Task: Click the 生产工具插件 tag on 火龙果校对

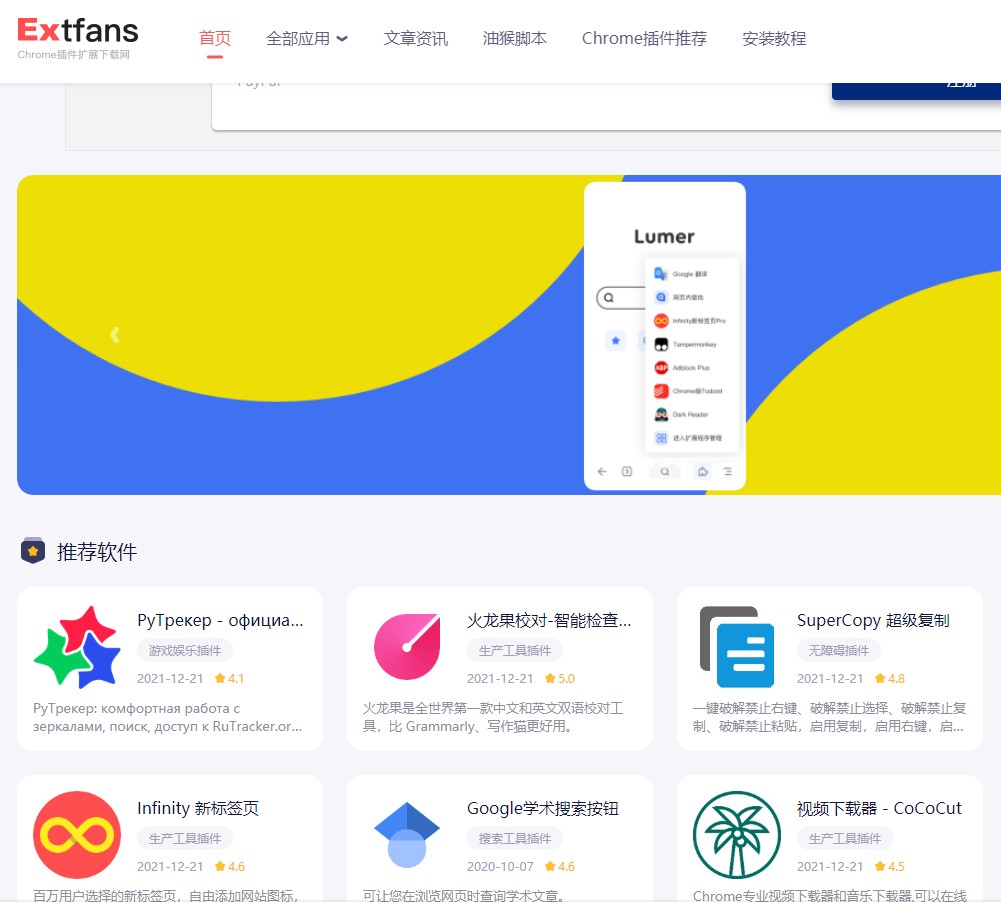Action: pos(515,650)
